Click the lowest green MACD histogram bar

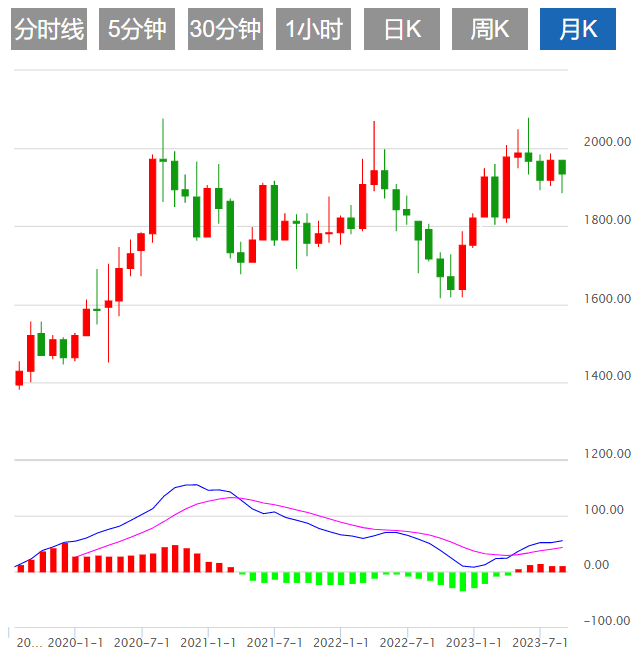[463, 581]
